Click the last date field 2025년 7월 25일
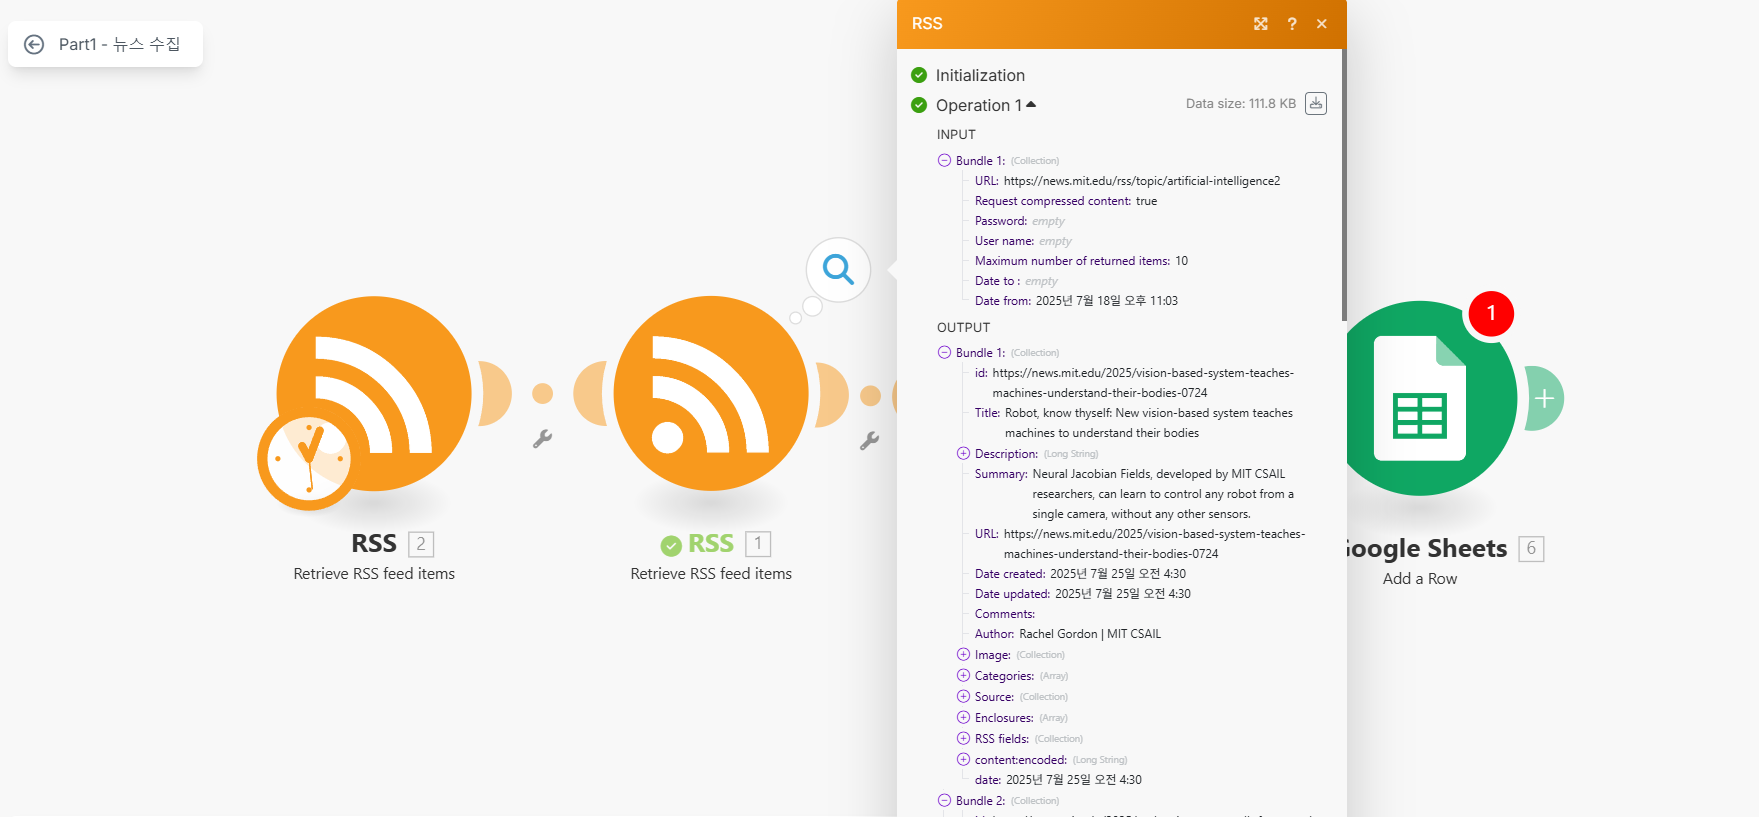1759x817 pixels. pos(1074,780)
